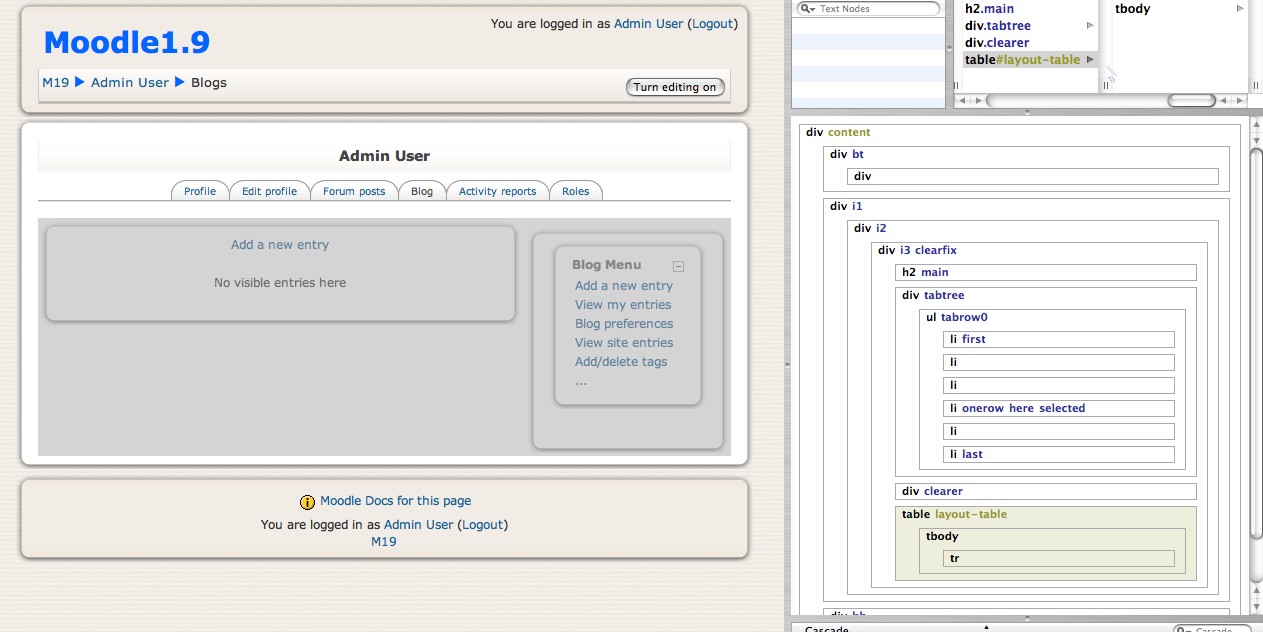Click horizontal scrollbar thumb in column browser
This screenshot has height=632, width=1263.
[x=1191, y=100]
